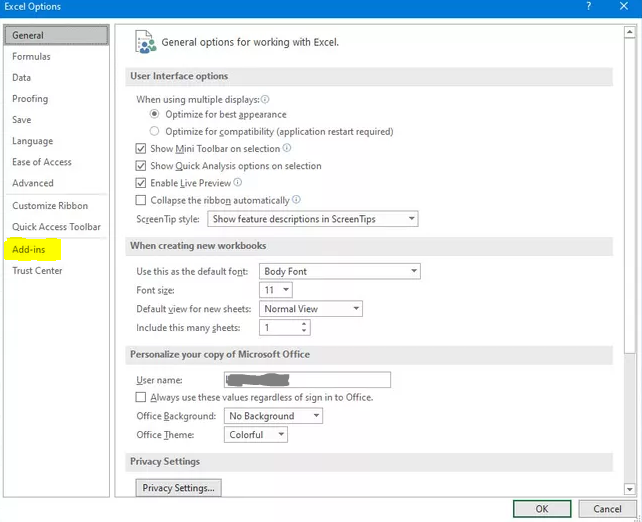Screen dimensions: 642x522
Task: Click info icon next to Enable Live Preview
Action: (237, 182)
